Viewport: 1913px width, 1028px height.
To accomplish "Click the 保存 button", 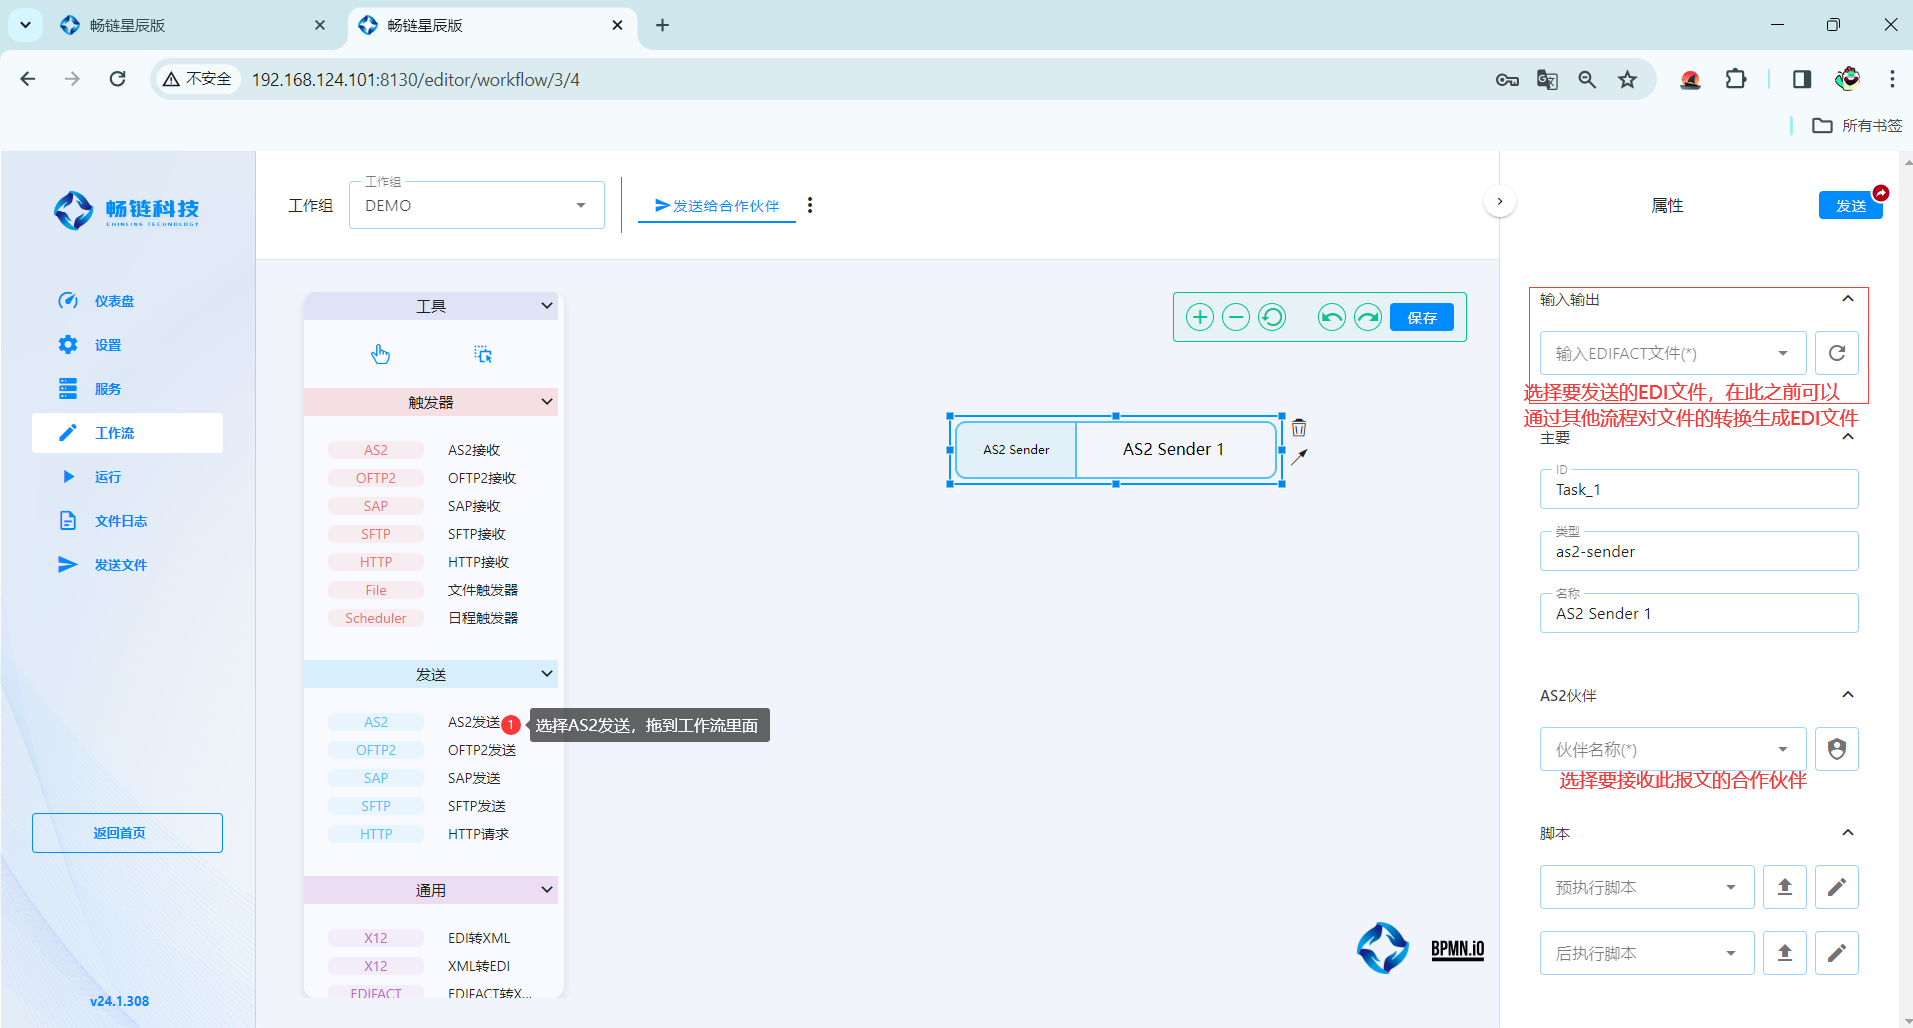I will 1421,318.
